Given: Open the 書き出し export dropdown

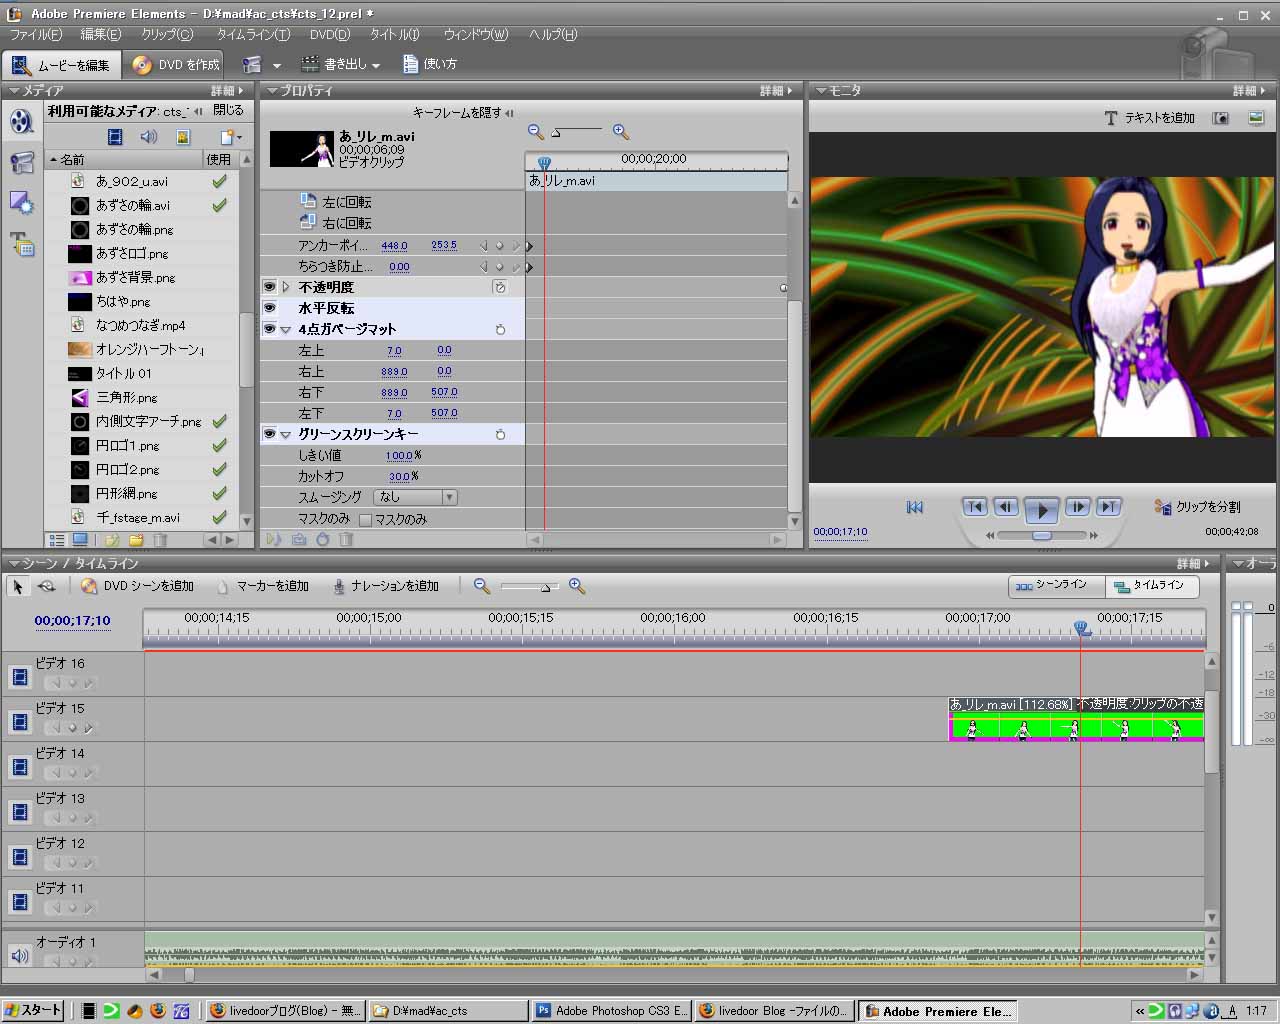Looking at the screenshot, I should (344, 65).
